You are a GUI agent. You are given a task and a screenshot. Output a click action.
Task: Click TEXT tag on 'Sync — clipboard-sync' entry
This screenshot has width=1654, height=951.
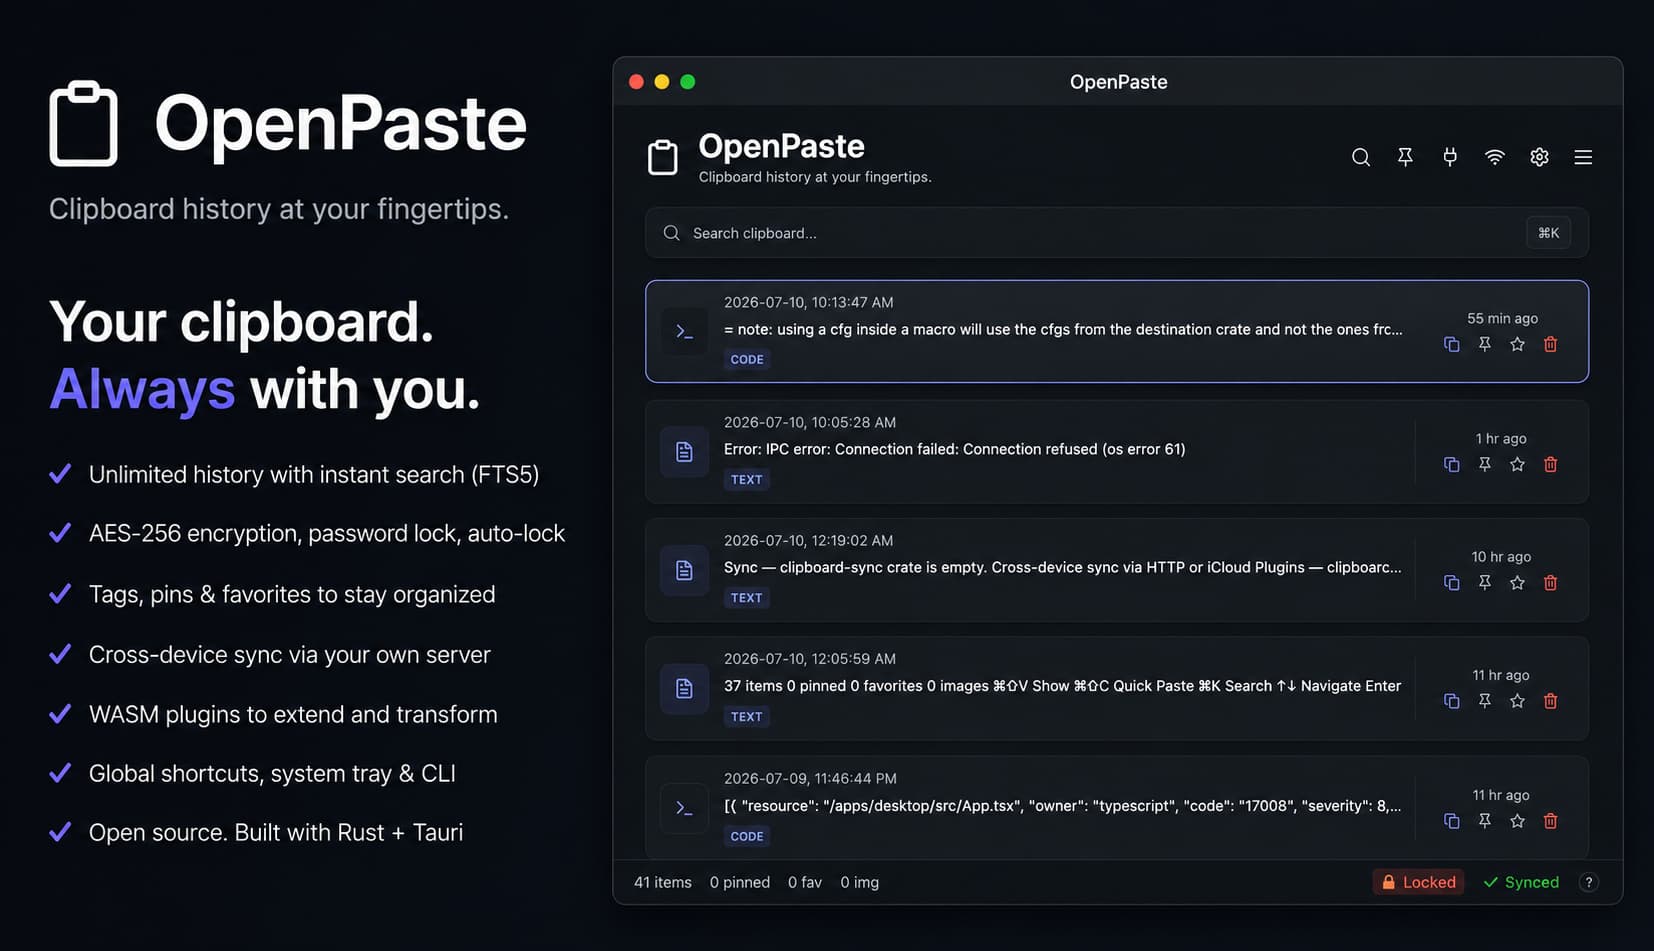coord(746,597)
